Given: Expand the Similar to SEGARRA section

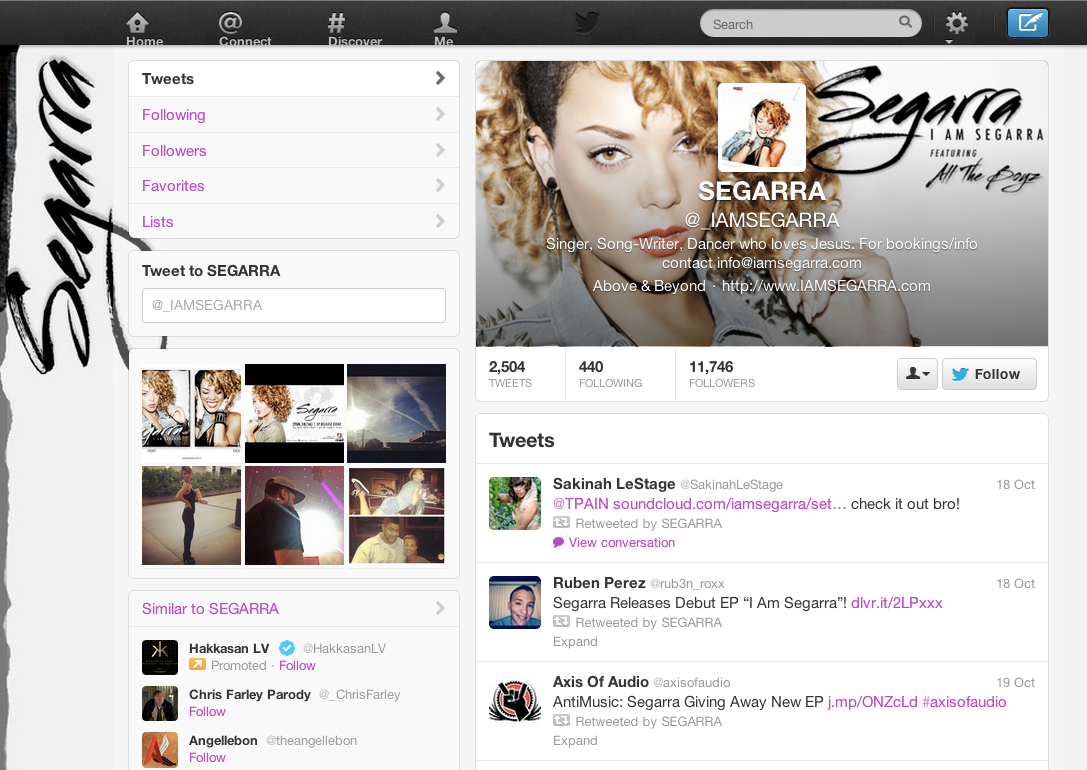Looking at the screenshot, I should [439, 608].
